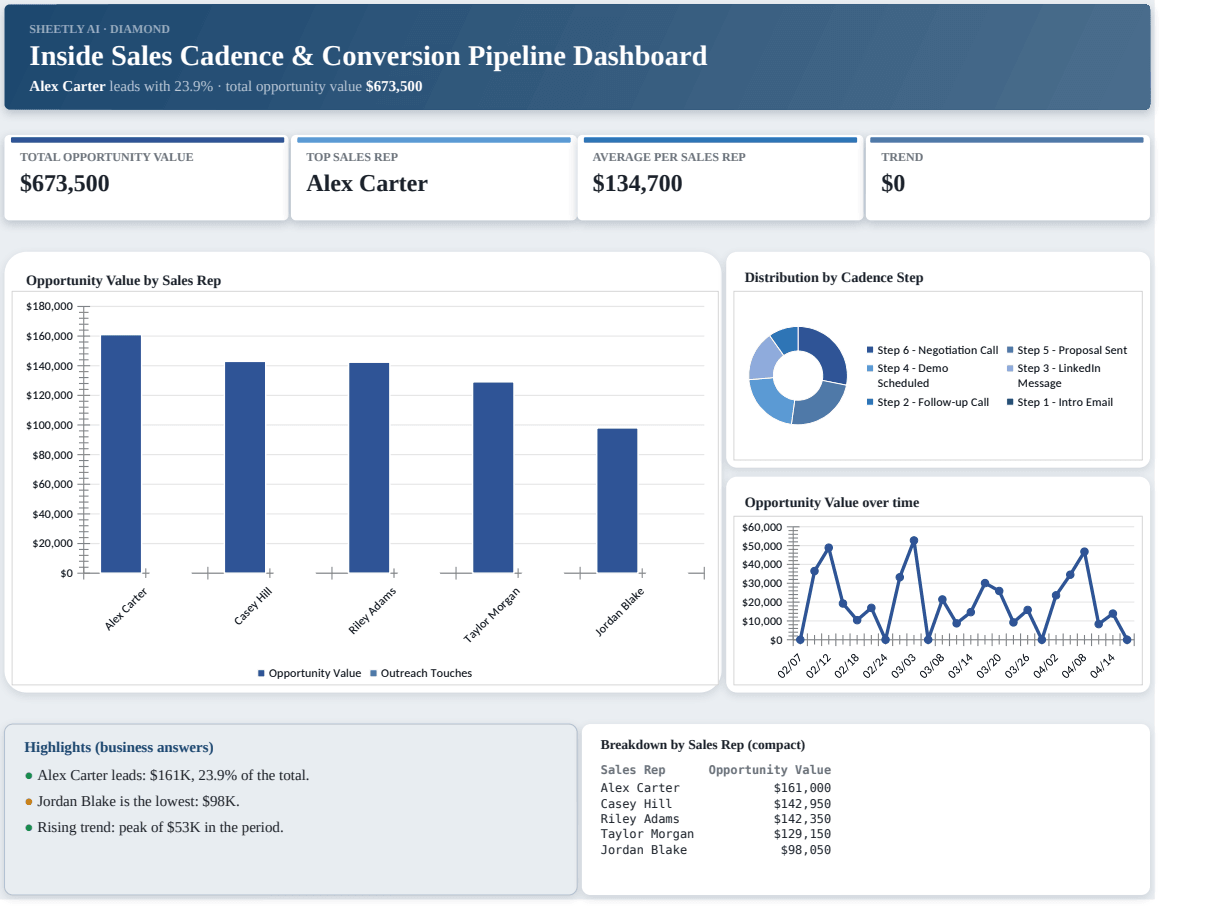The height and width of the screenshot is (922, 1227).
Task: Click the Jordan Blake x-axis label
Action: [x=619, y=612]
